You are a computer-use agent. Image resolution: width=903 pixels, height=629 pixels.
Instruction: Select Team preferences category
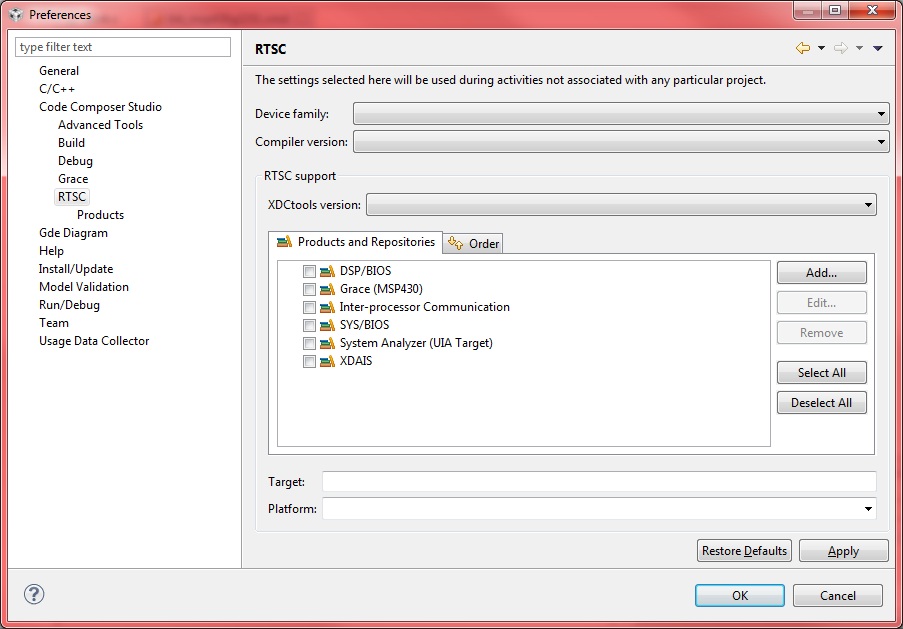(54, 323)
